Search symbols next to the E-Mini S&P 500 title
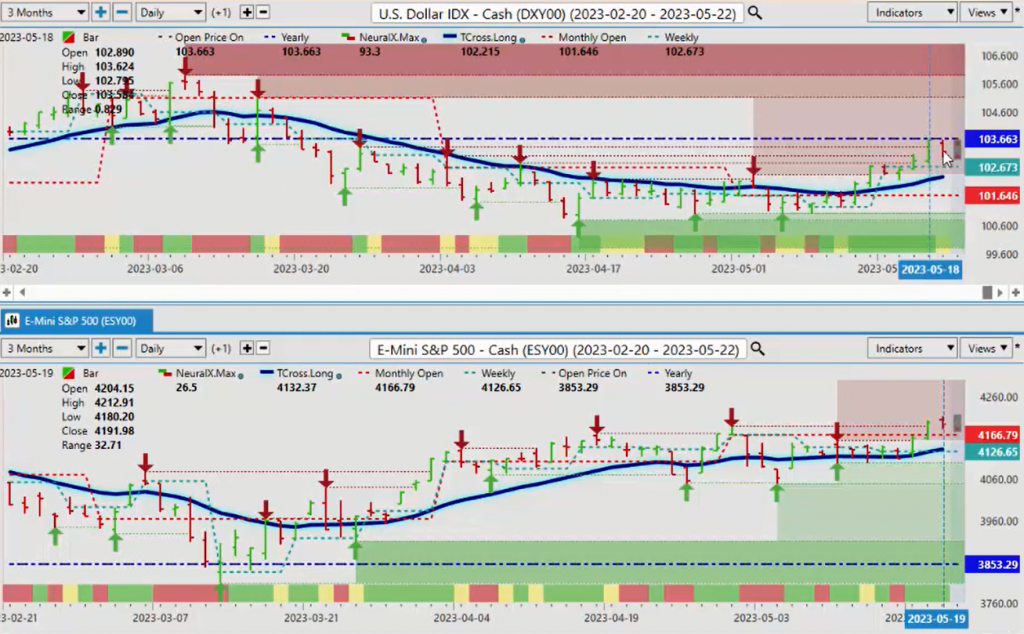 tap(757, 349)
